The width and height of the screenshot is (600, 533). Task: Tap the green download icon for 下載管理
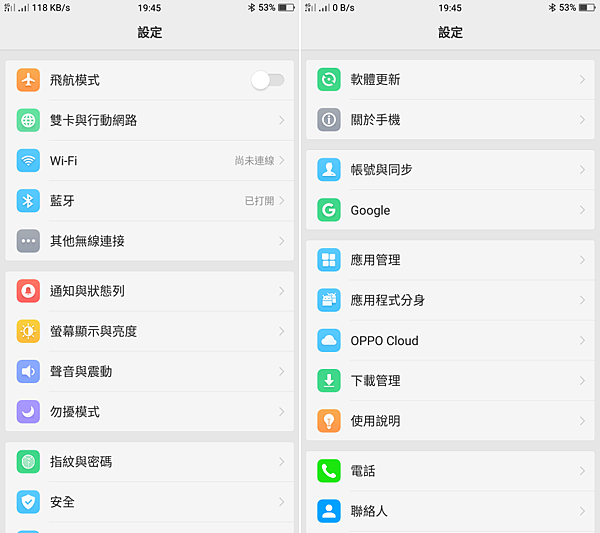(x=329, y=381)
